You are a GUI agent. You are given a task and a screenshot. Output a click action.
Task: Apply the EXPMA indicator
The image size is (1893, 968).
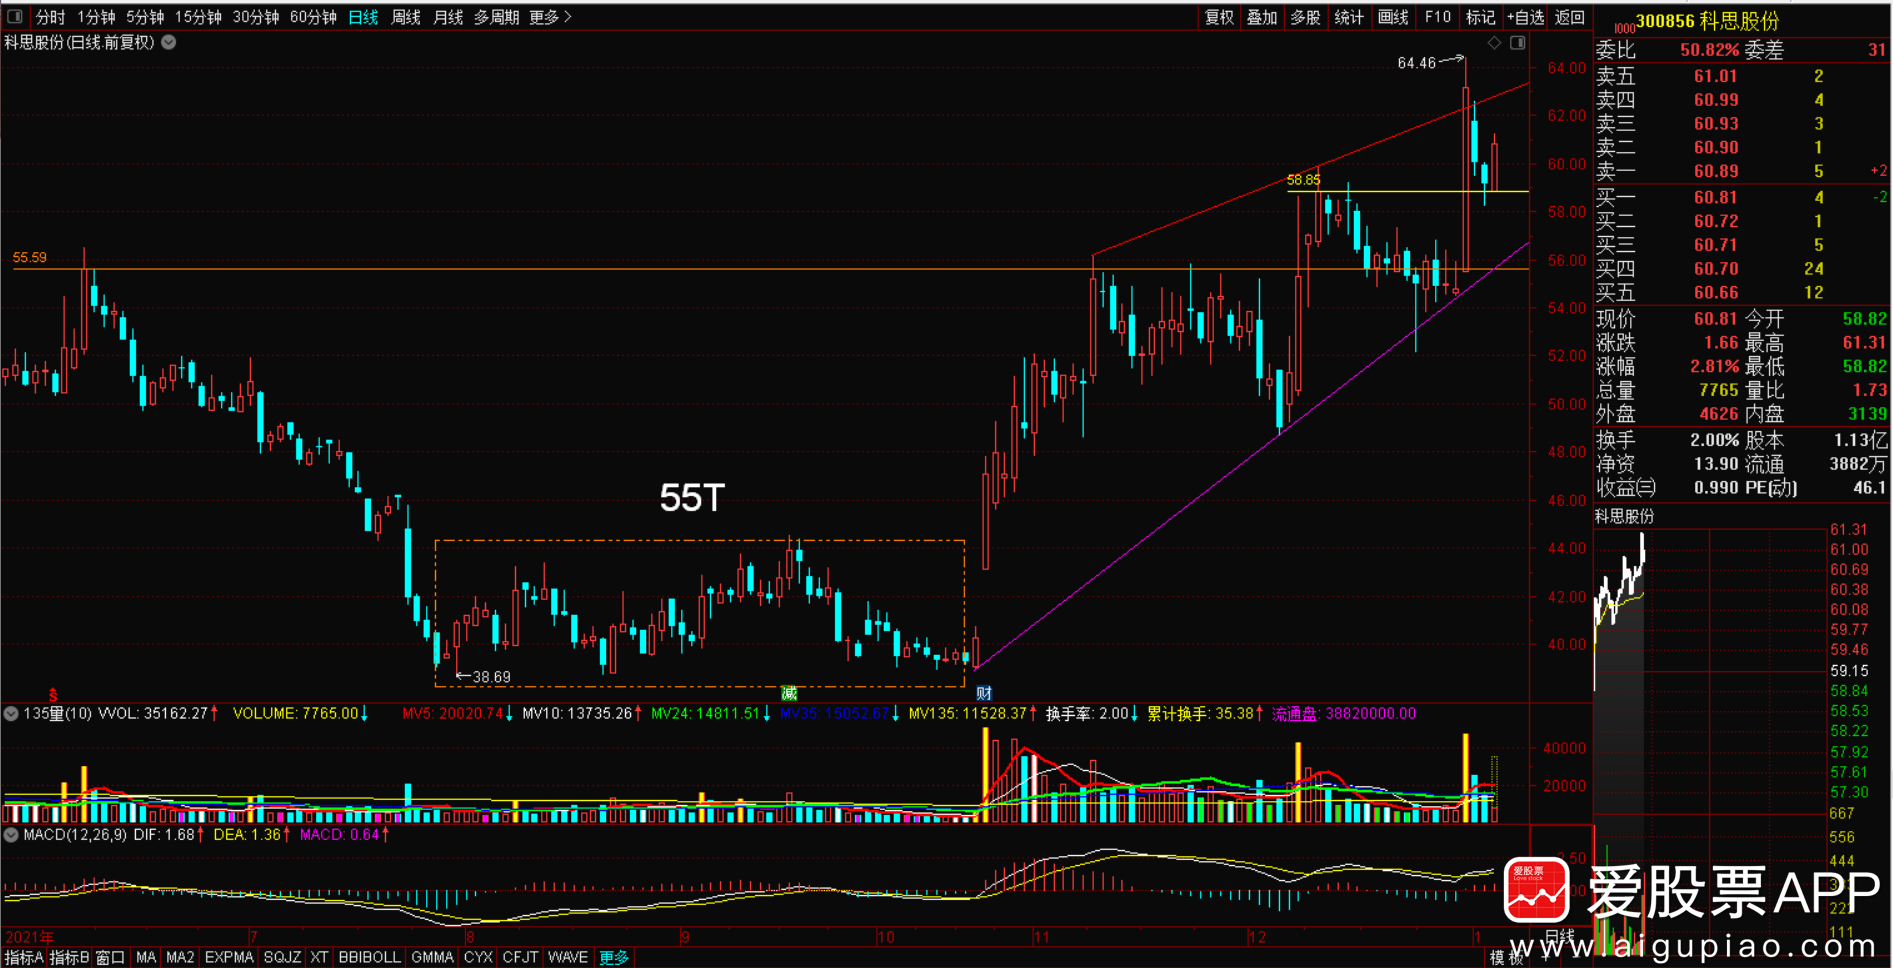229,957
